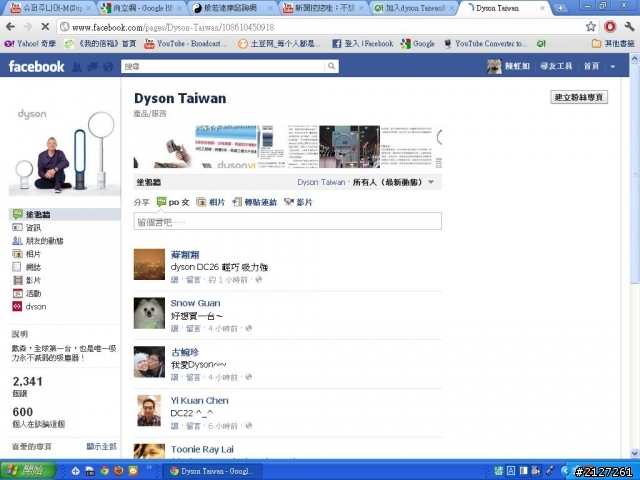Open the red stop-sign extension icon
Image resolution: width=640 pixels, height=480 pixels.
tap(610, 27)
